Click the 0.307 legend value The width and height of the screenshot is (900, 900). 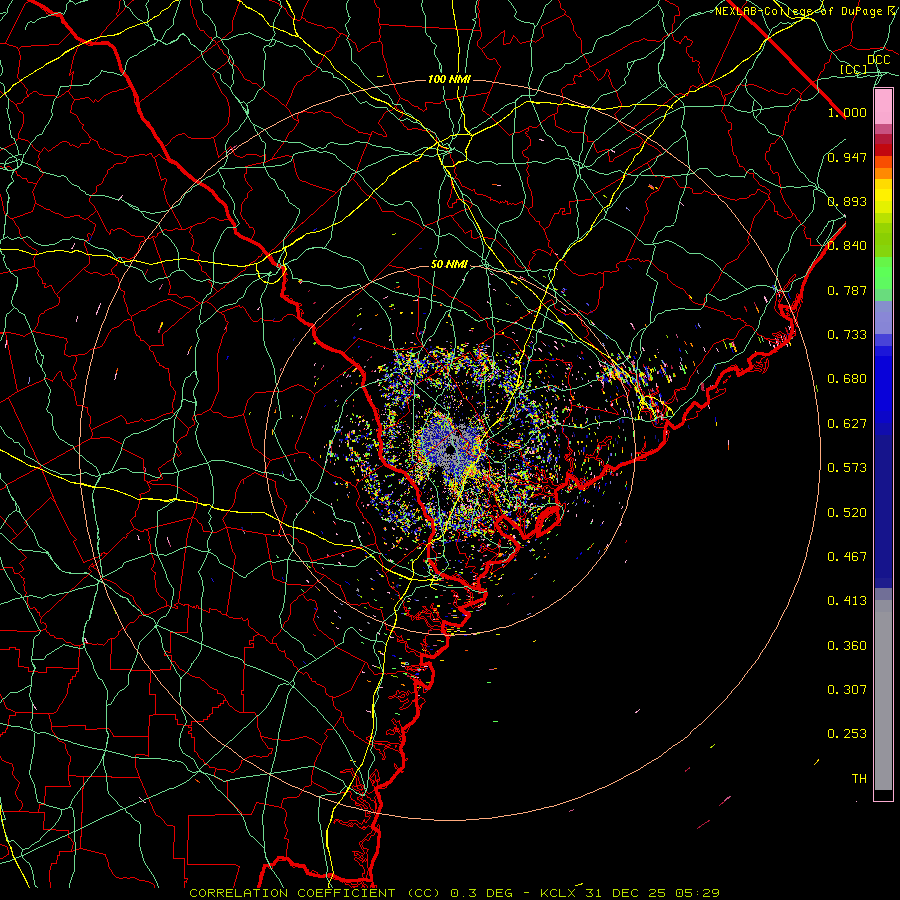[x=847, y=690]
